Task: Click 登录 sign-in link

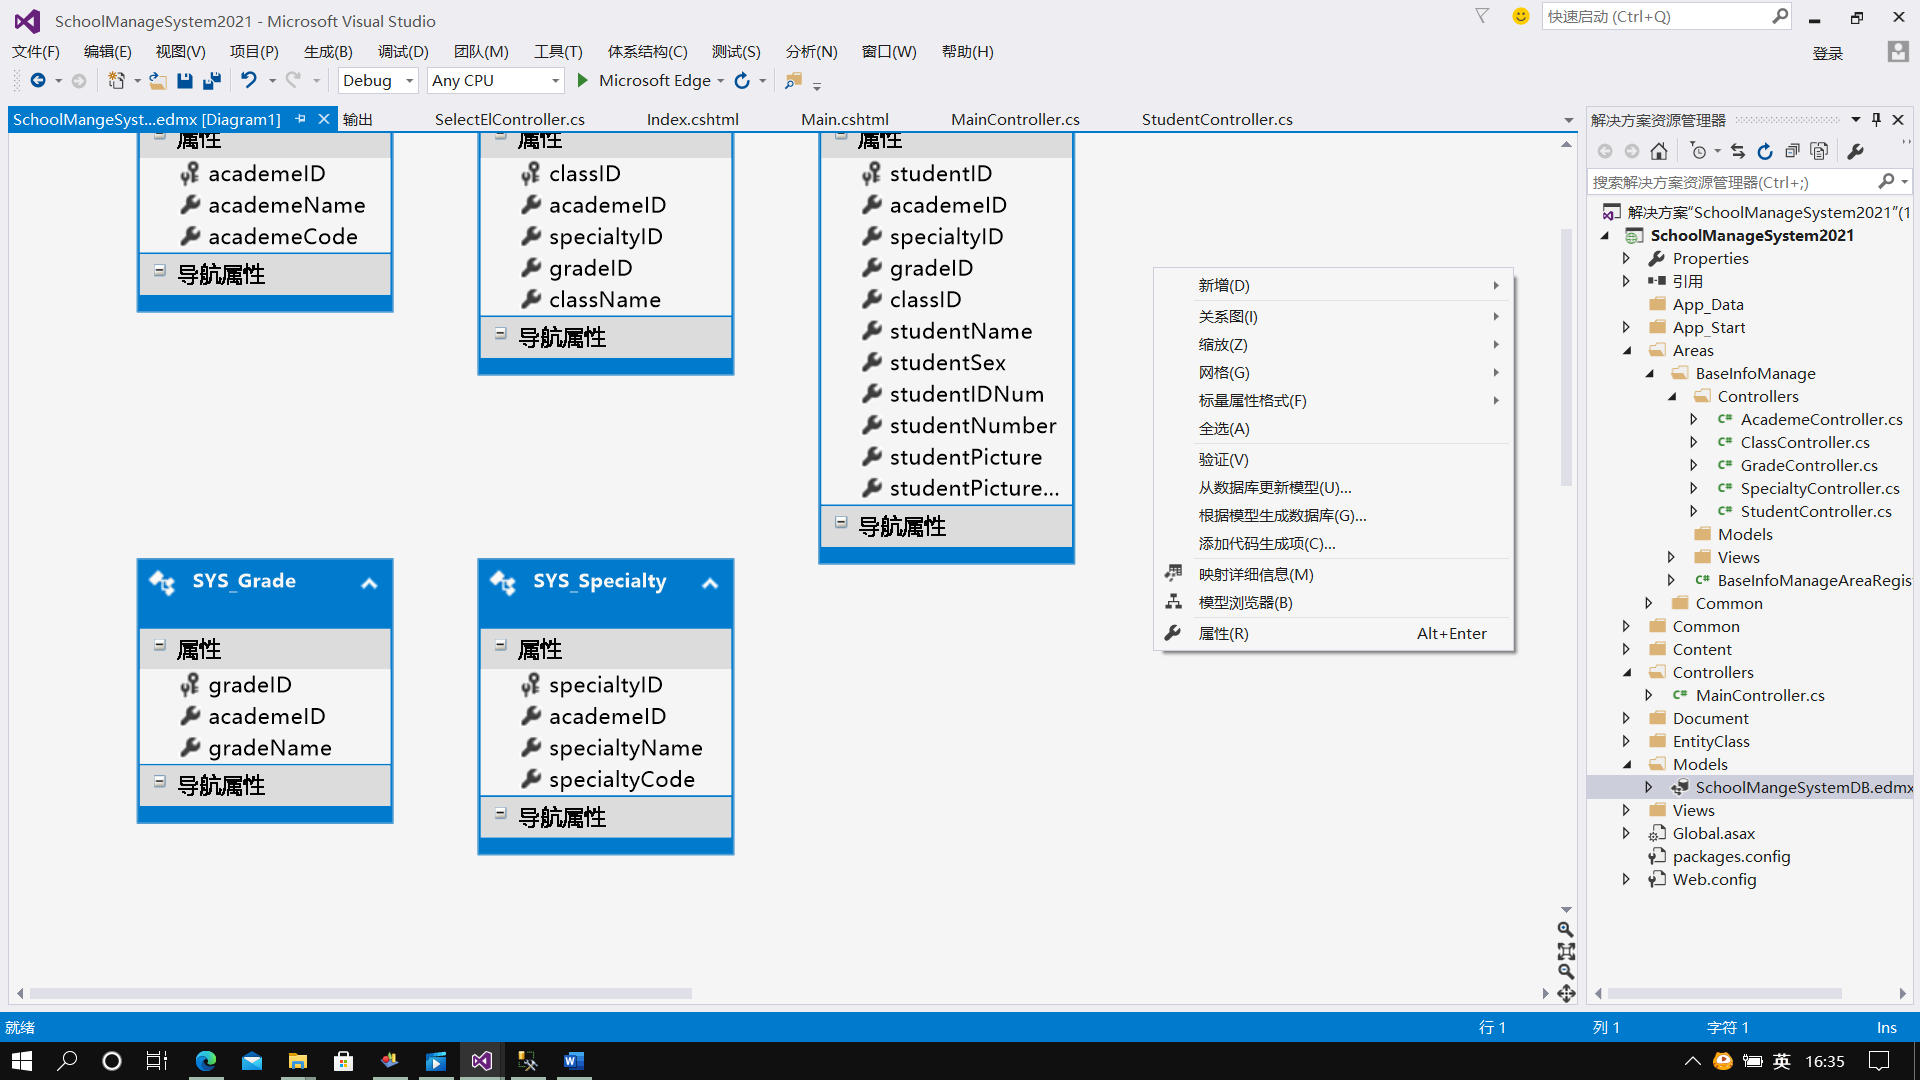Action: click(1827, 54)
